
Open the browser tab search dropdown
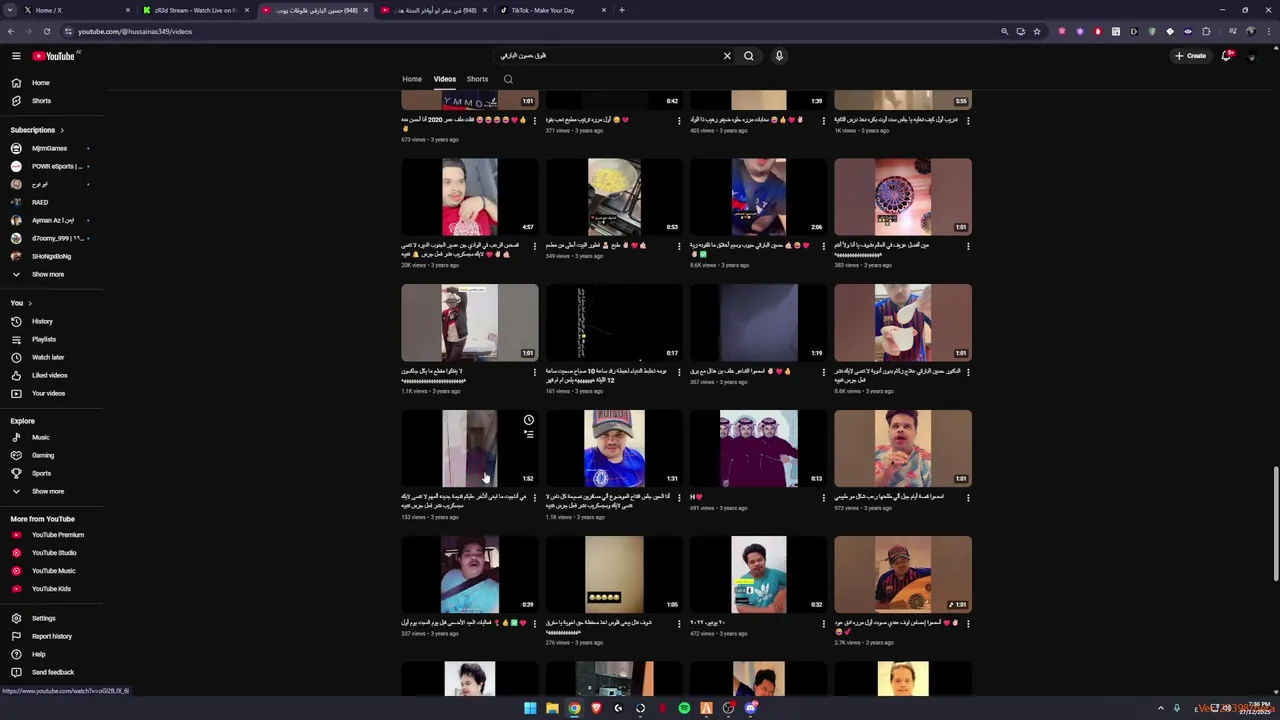(x=11, y=10)
